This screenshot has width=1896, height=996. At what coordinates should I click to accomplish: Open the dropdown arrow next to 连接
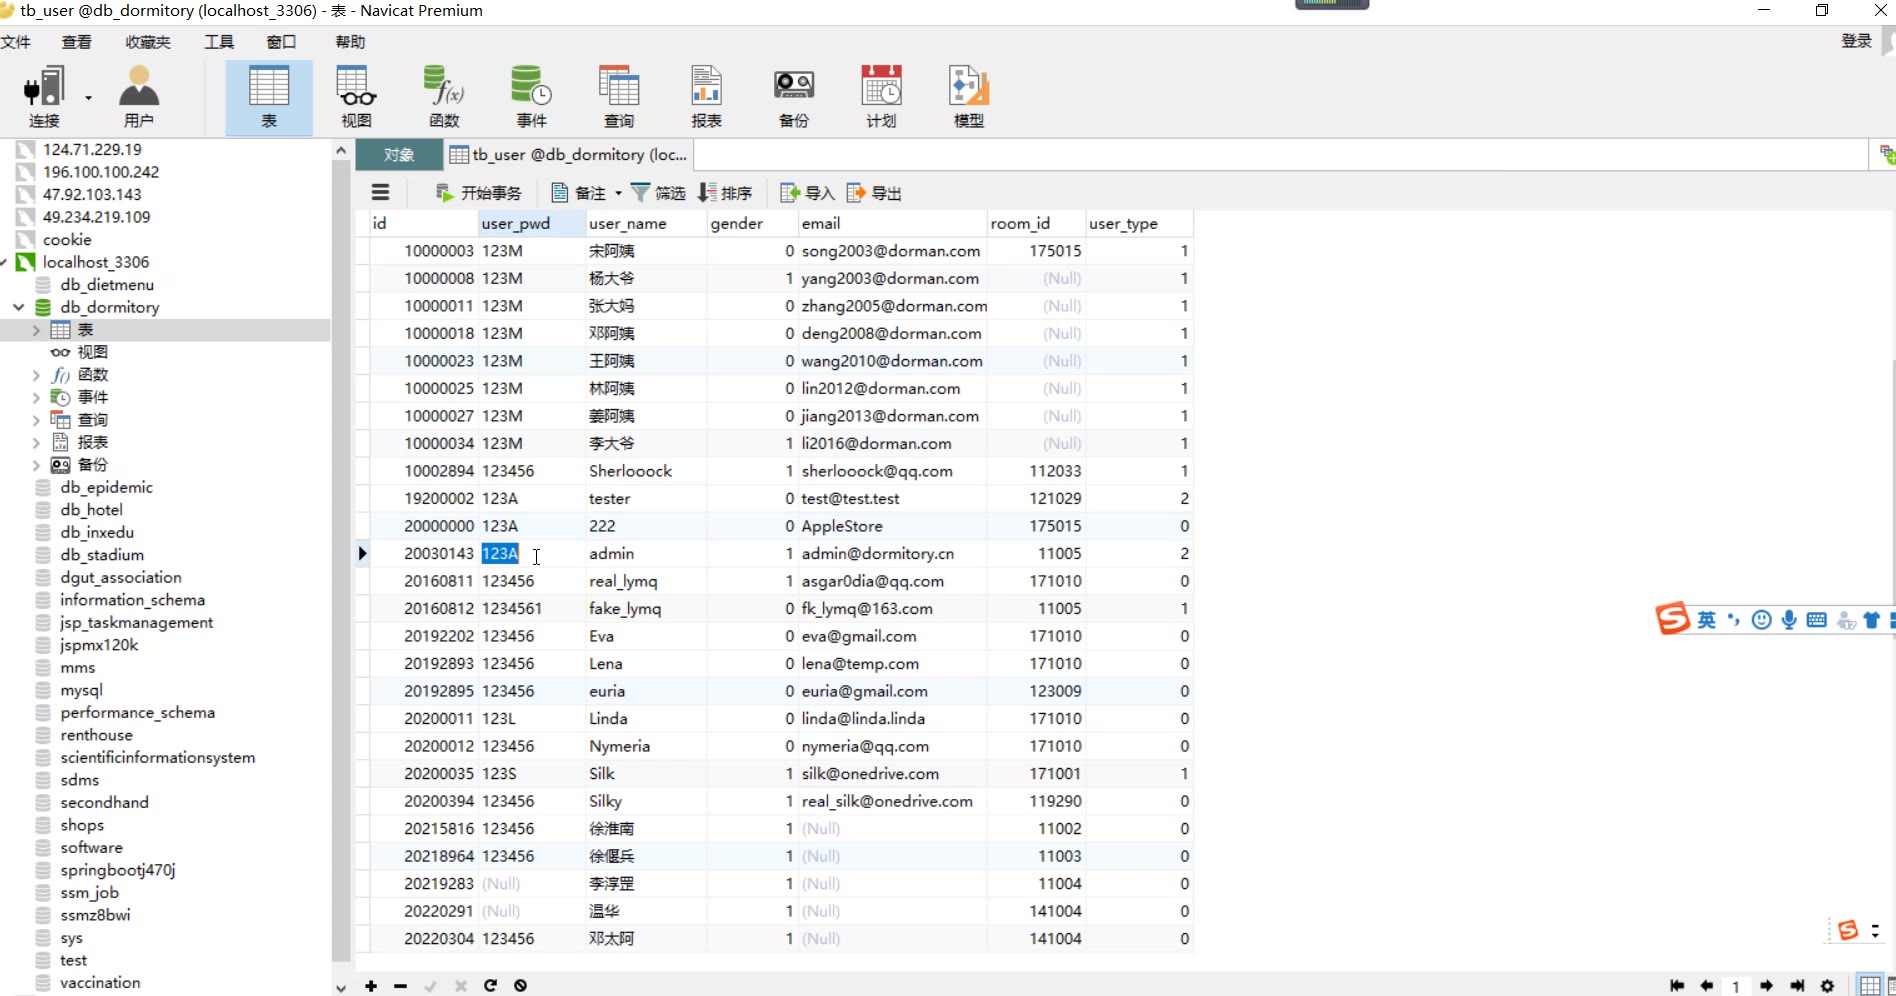[x=89, y=98]
